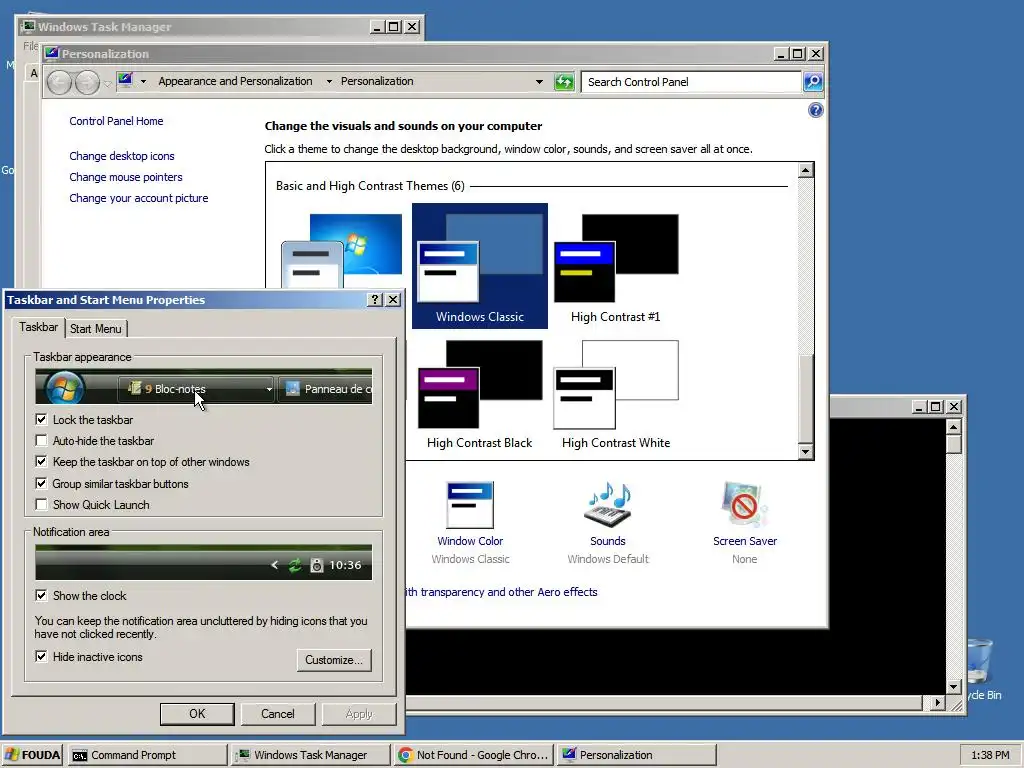Open the recent pages dropdown next to Forward
The height and width of the screenshot is (768, 1024).
click(x=107, y=84)
